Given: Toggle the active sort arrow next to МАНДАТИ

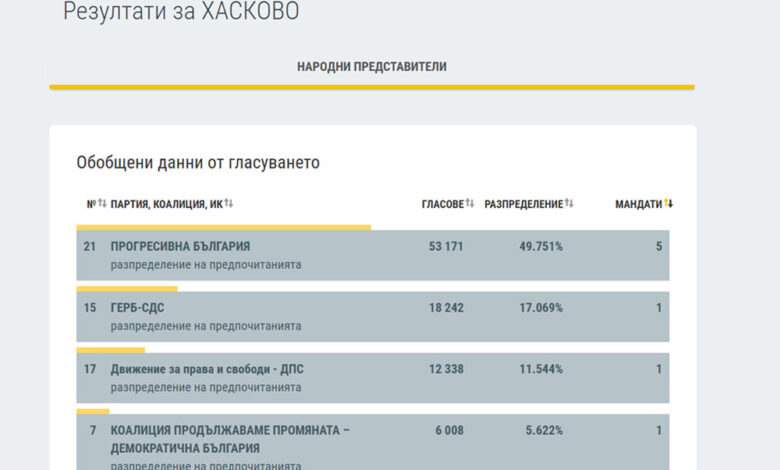Looking at the screenshot, I should (x=669, y=204).
